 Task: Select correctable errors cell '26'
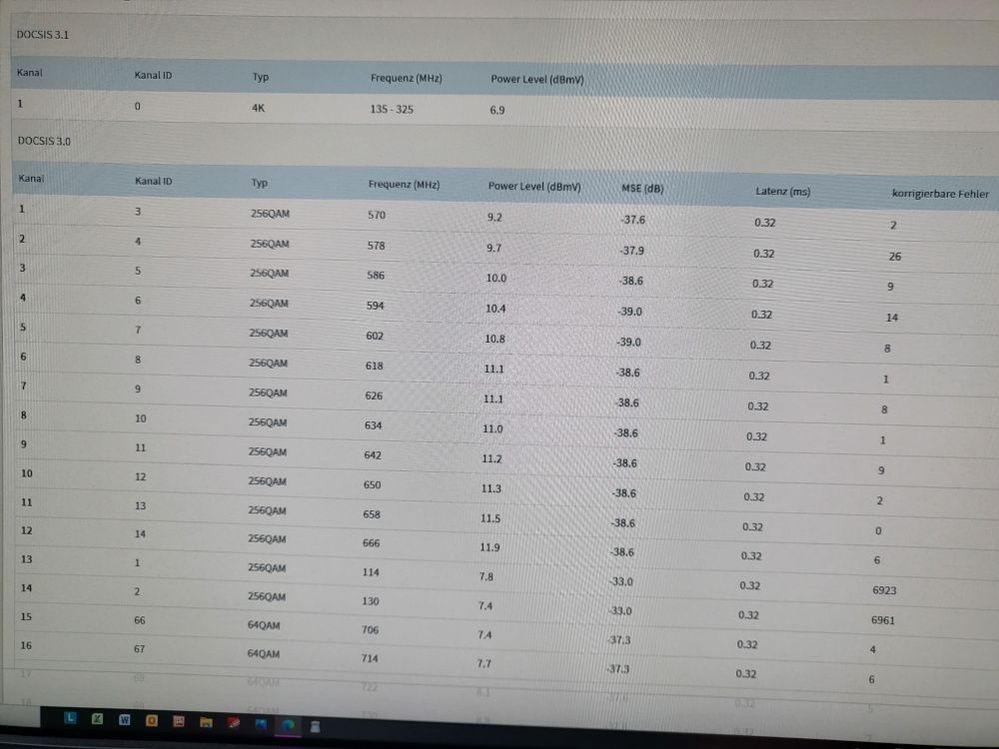click(895, 256)
